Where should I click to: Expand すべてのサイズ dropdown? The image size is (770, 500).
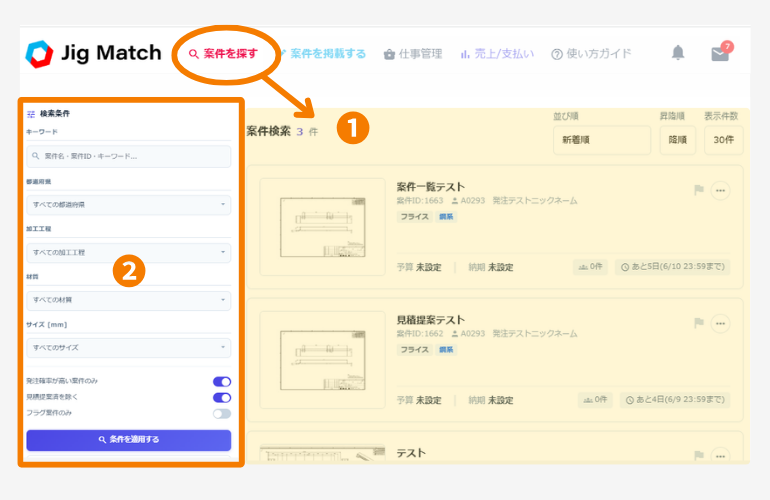(x=129, y=348)
